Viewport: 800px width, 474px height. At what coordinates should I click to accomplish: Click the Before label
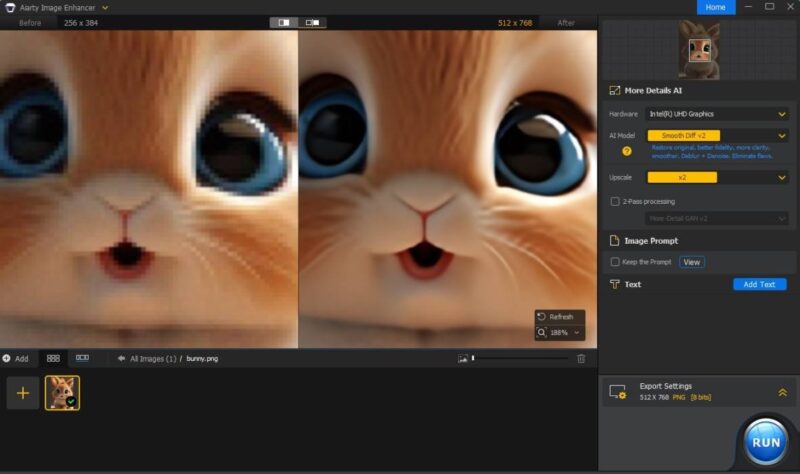coord(30,23)
